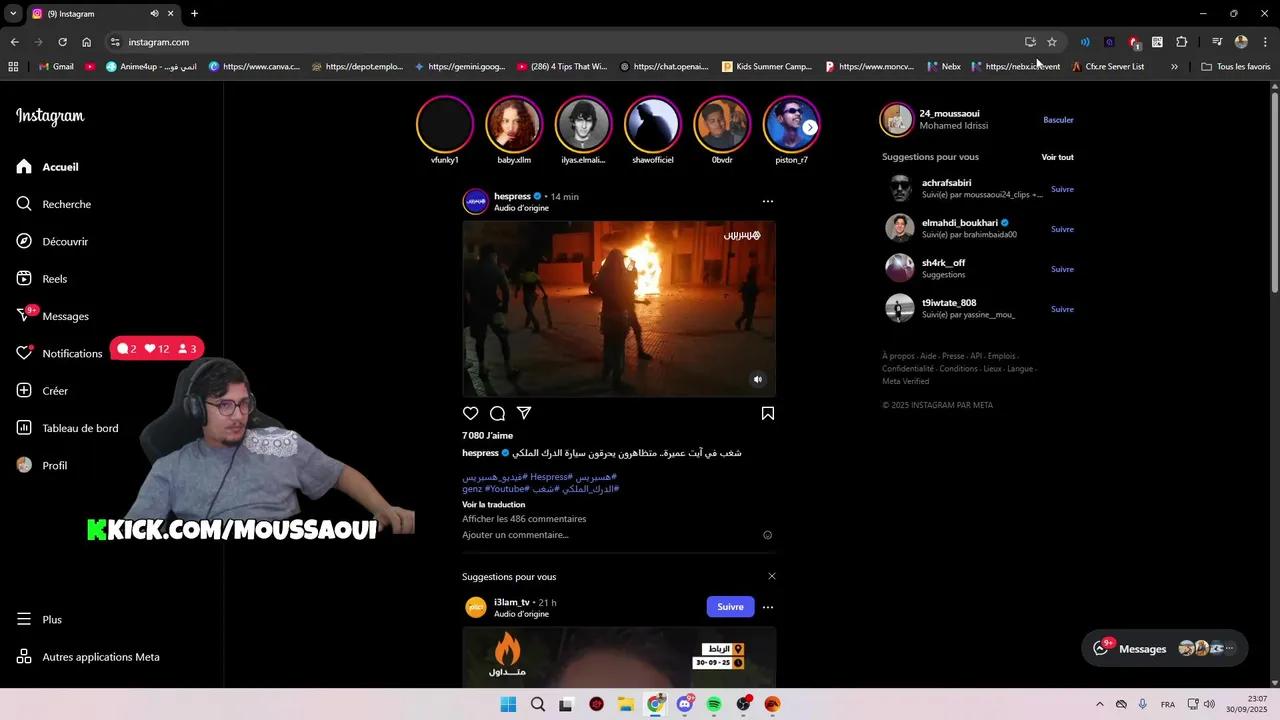Expand the Plus menu in sidebar

(x=52, y=620)
